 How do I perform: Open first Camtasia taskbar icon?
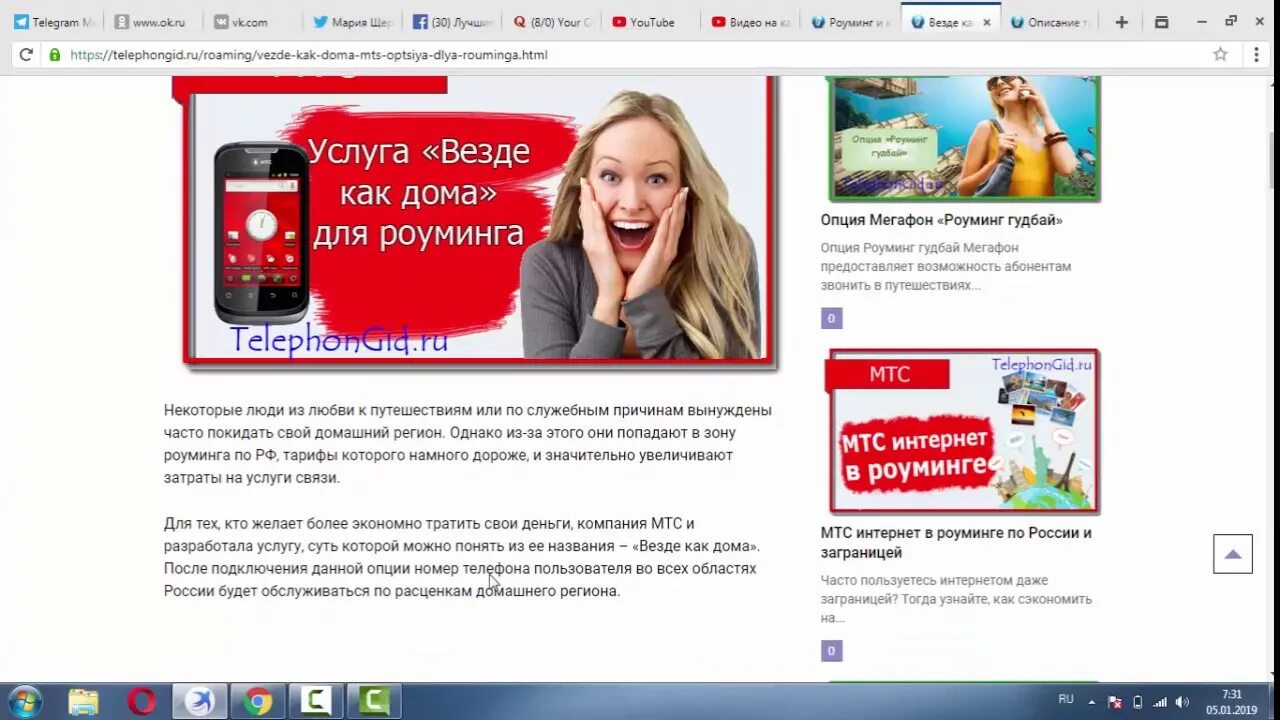(316, 702)
